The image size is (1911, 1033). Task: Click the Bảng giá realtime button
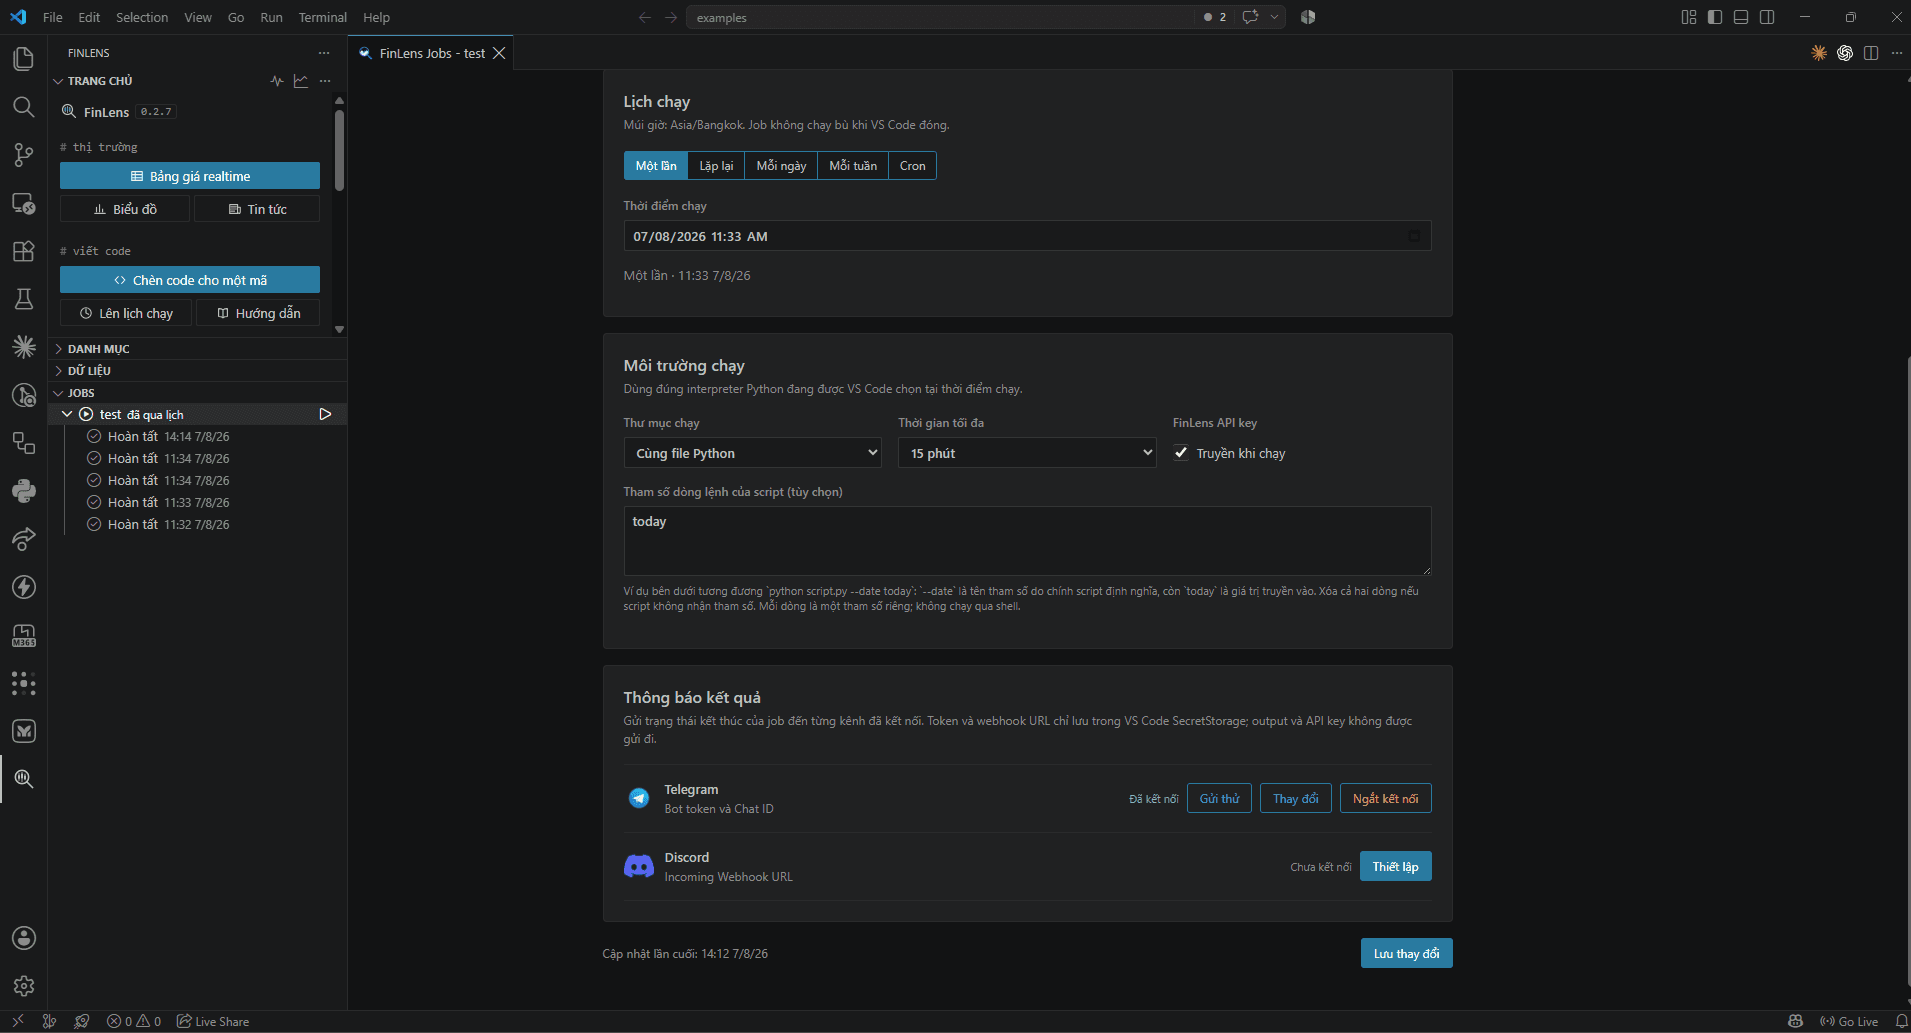pos(190,176)
